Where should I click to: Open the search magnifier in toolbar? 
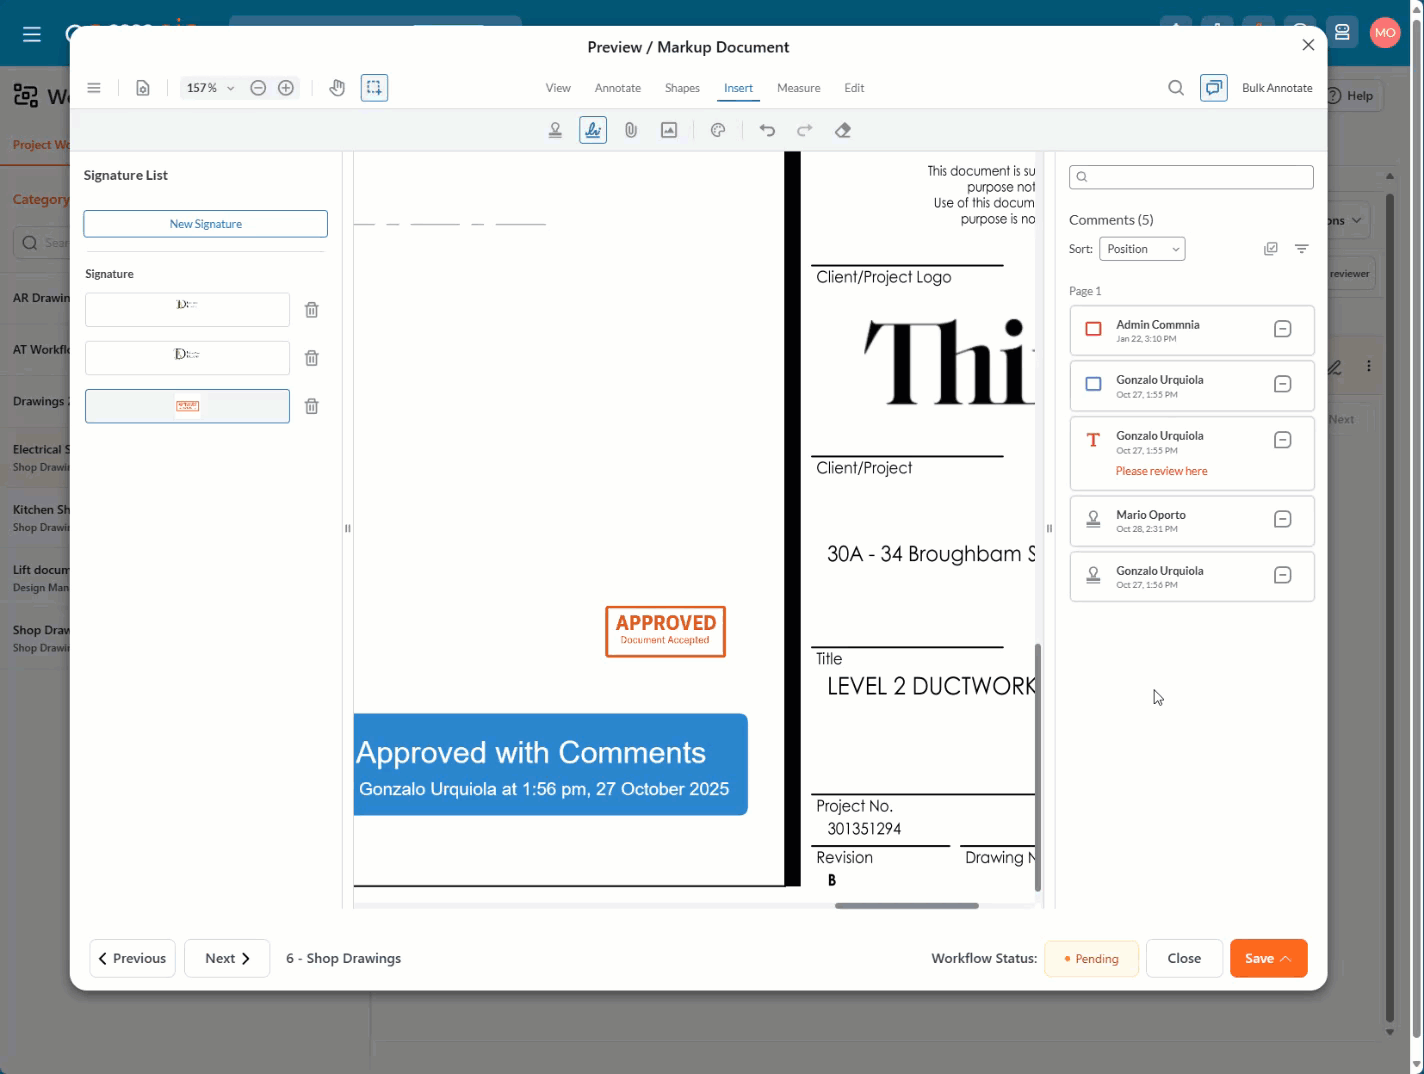tap(1176, 88)
